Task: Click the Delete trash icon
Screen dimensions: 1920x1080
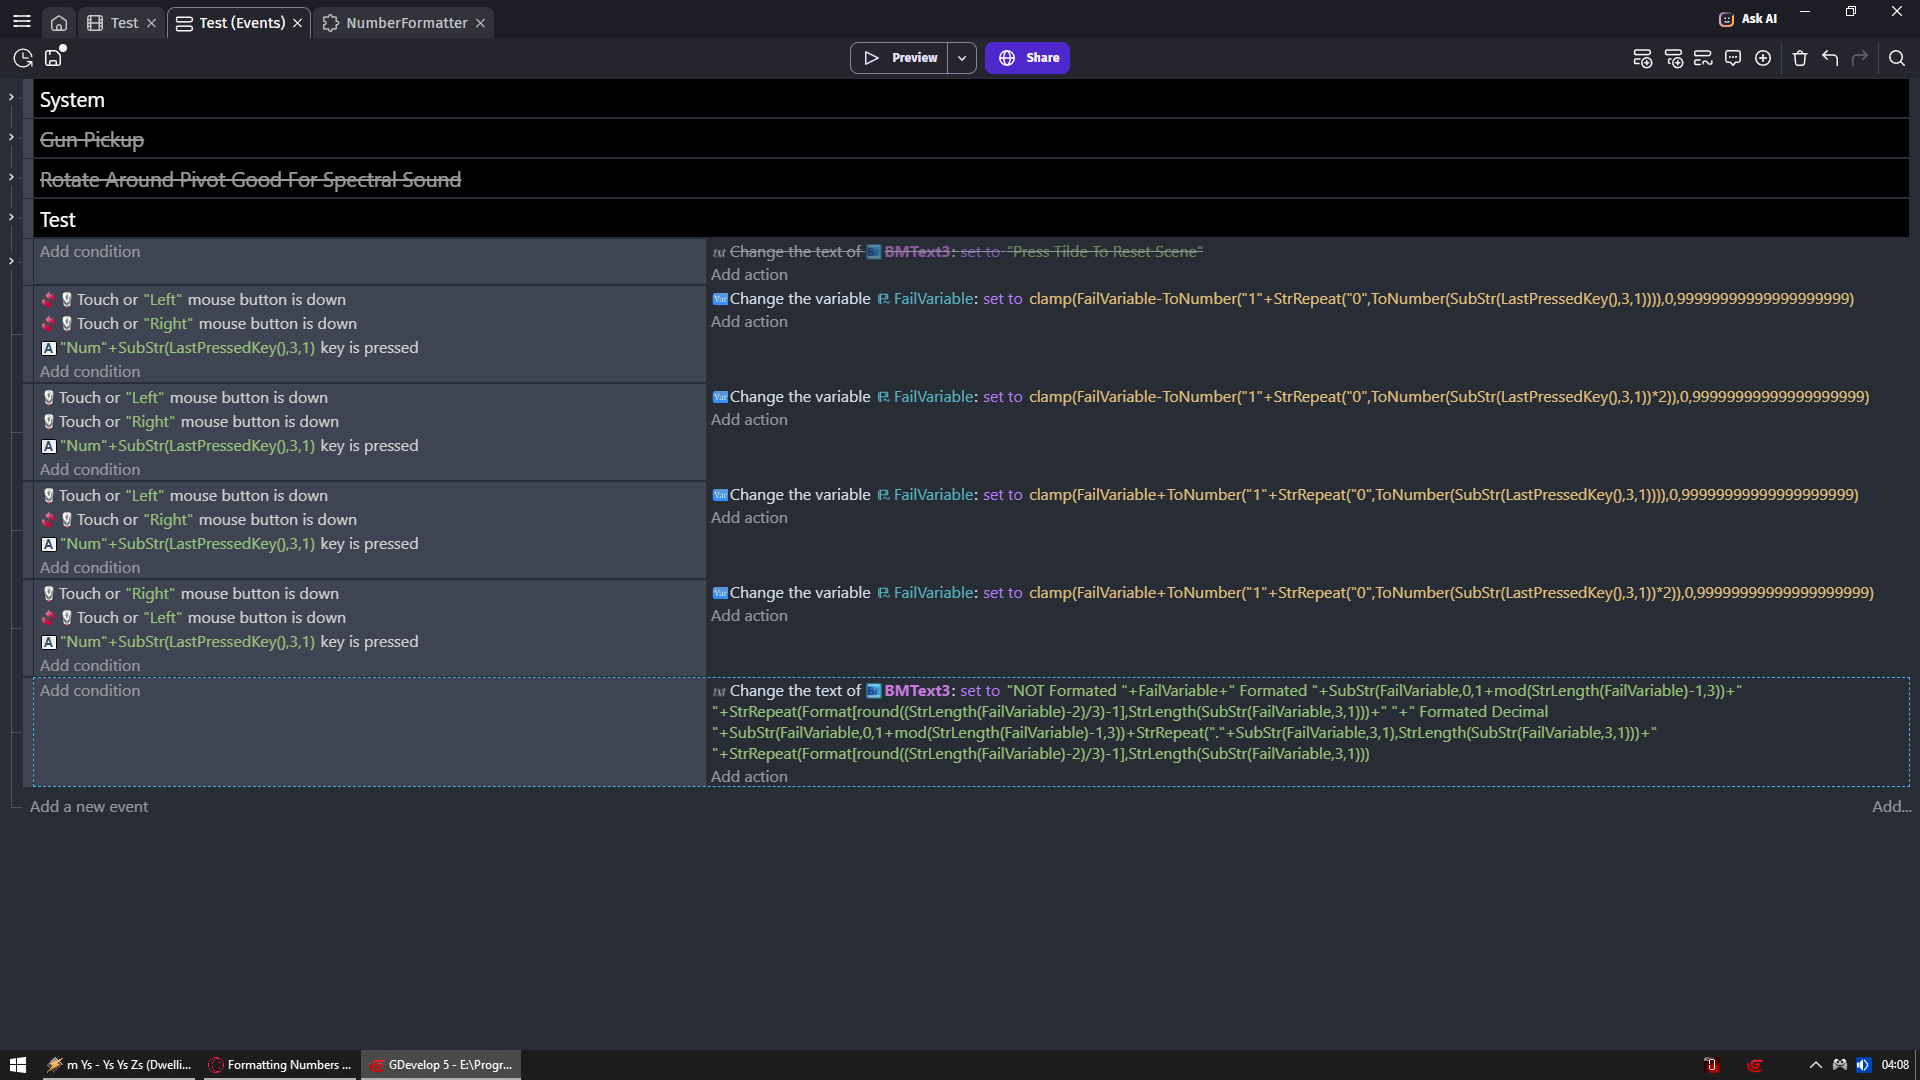Action: click(1800, 58)
